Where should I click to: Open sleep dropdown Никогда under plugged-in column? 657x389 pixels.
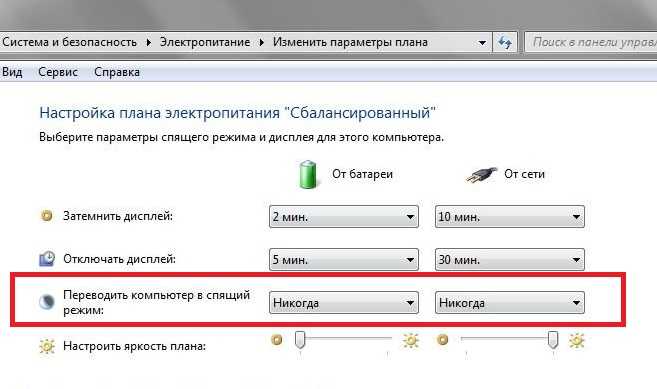tap(510, 303)
